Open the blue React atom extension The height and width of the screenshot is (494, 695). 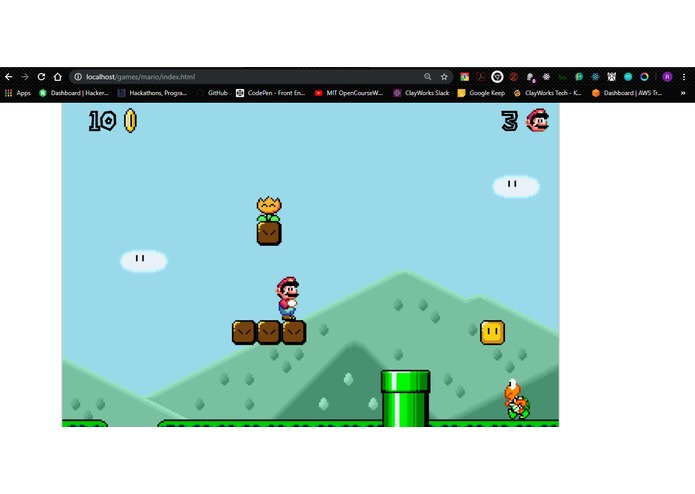pos(595,77)
